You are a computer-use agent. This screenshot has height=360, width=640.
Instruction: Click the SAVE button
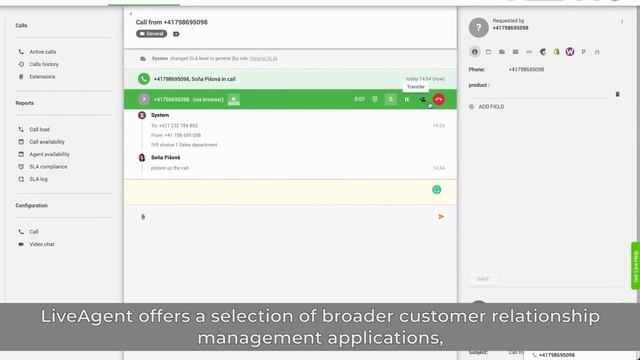pos(483,279)
